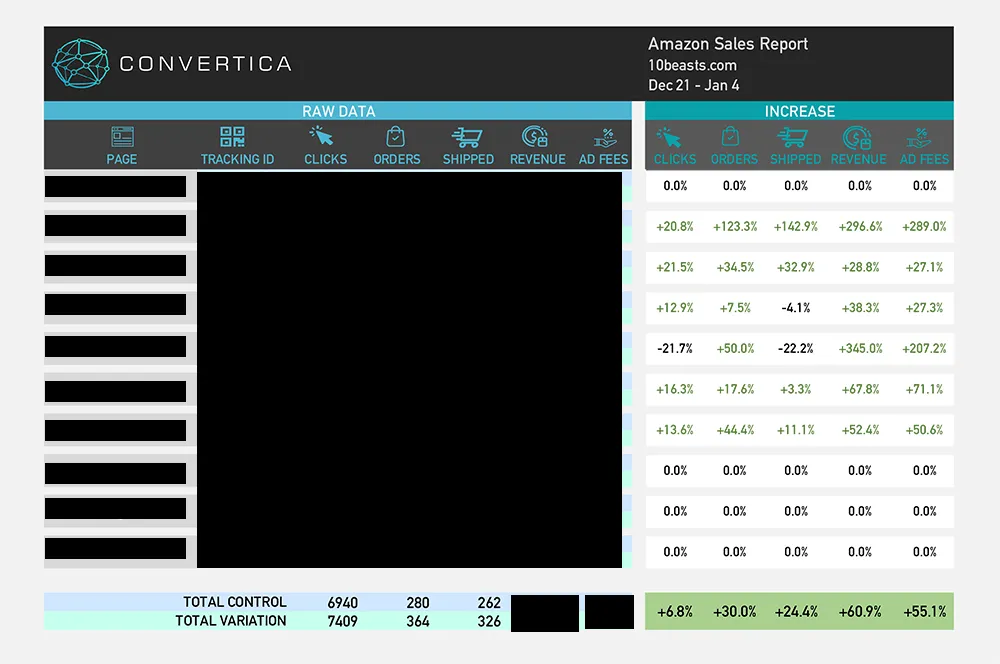Click the CLICKS cursor icon under Increase
The image size is (1000, 664).
[x=668, y=136]
